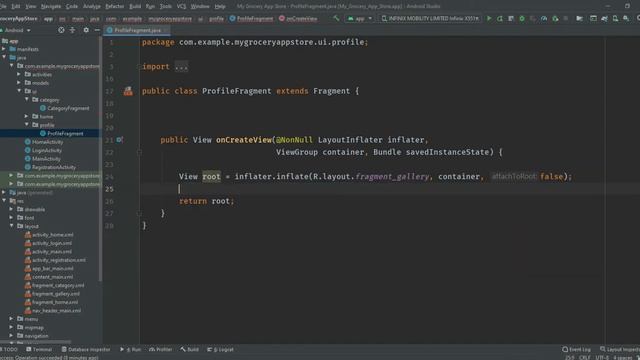Collapse the java folder
This screenshot has height=360, width=640.
tap(4, 58)
